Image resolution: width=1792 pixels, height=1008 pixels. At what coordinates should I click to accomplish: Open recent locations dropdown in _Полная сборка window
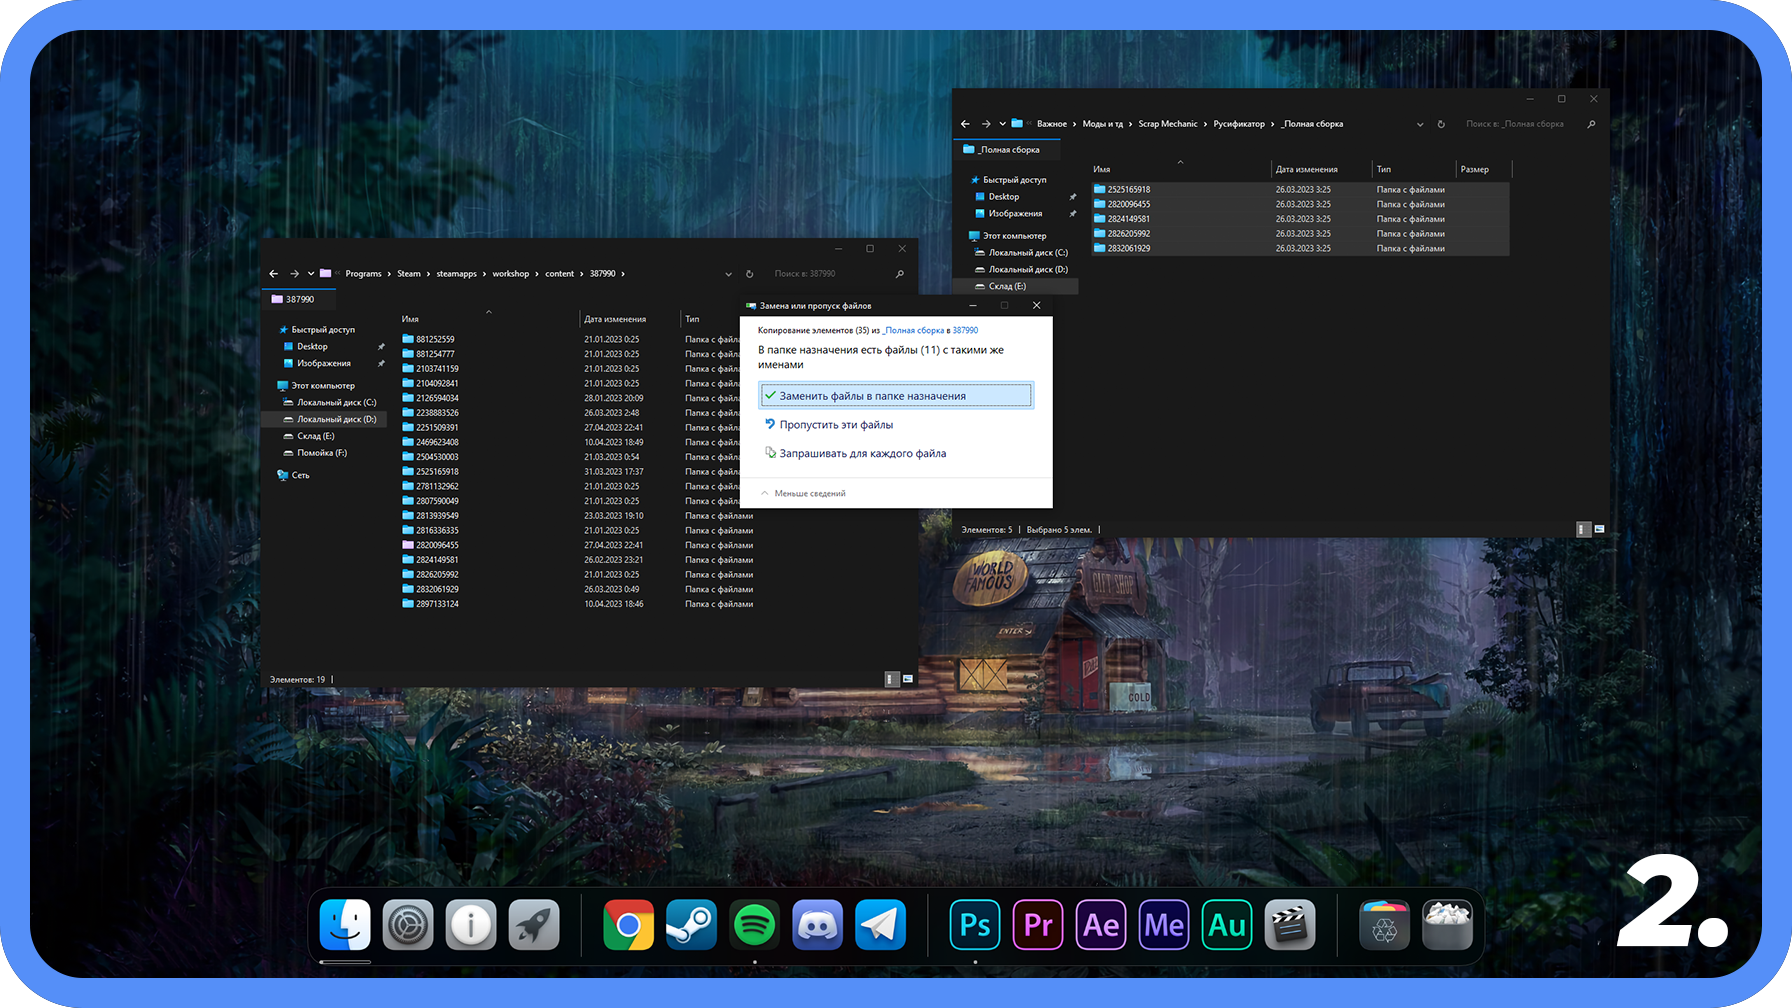tap(1002, 124)
